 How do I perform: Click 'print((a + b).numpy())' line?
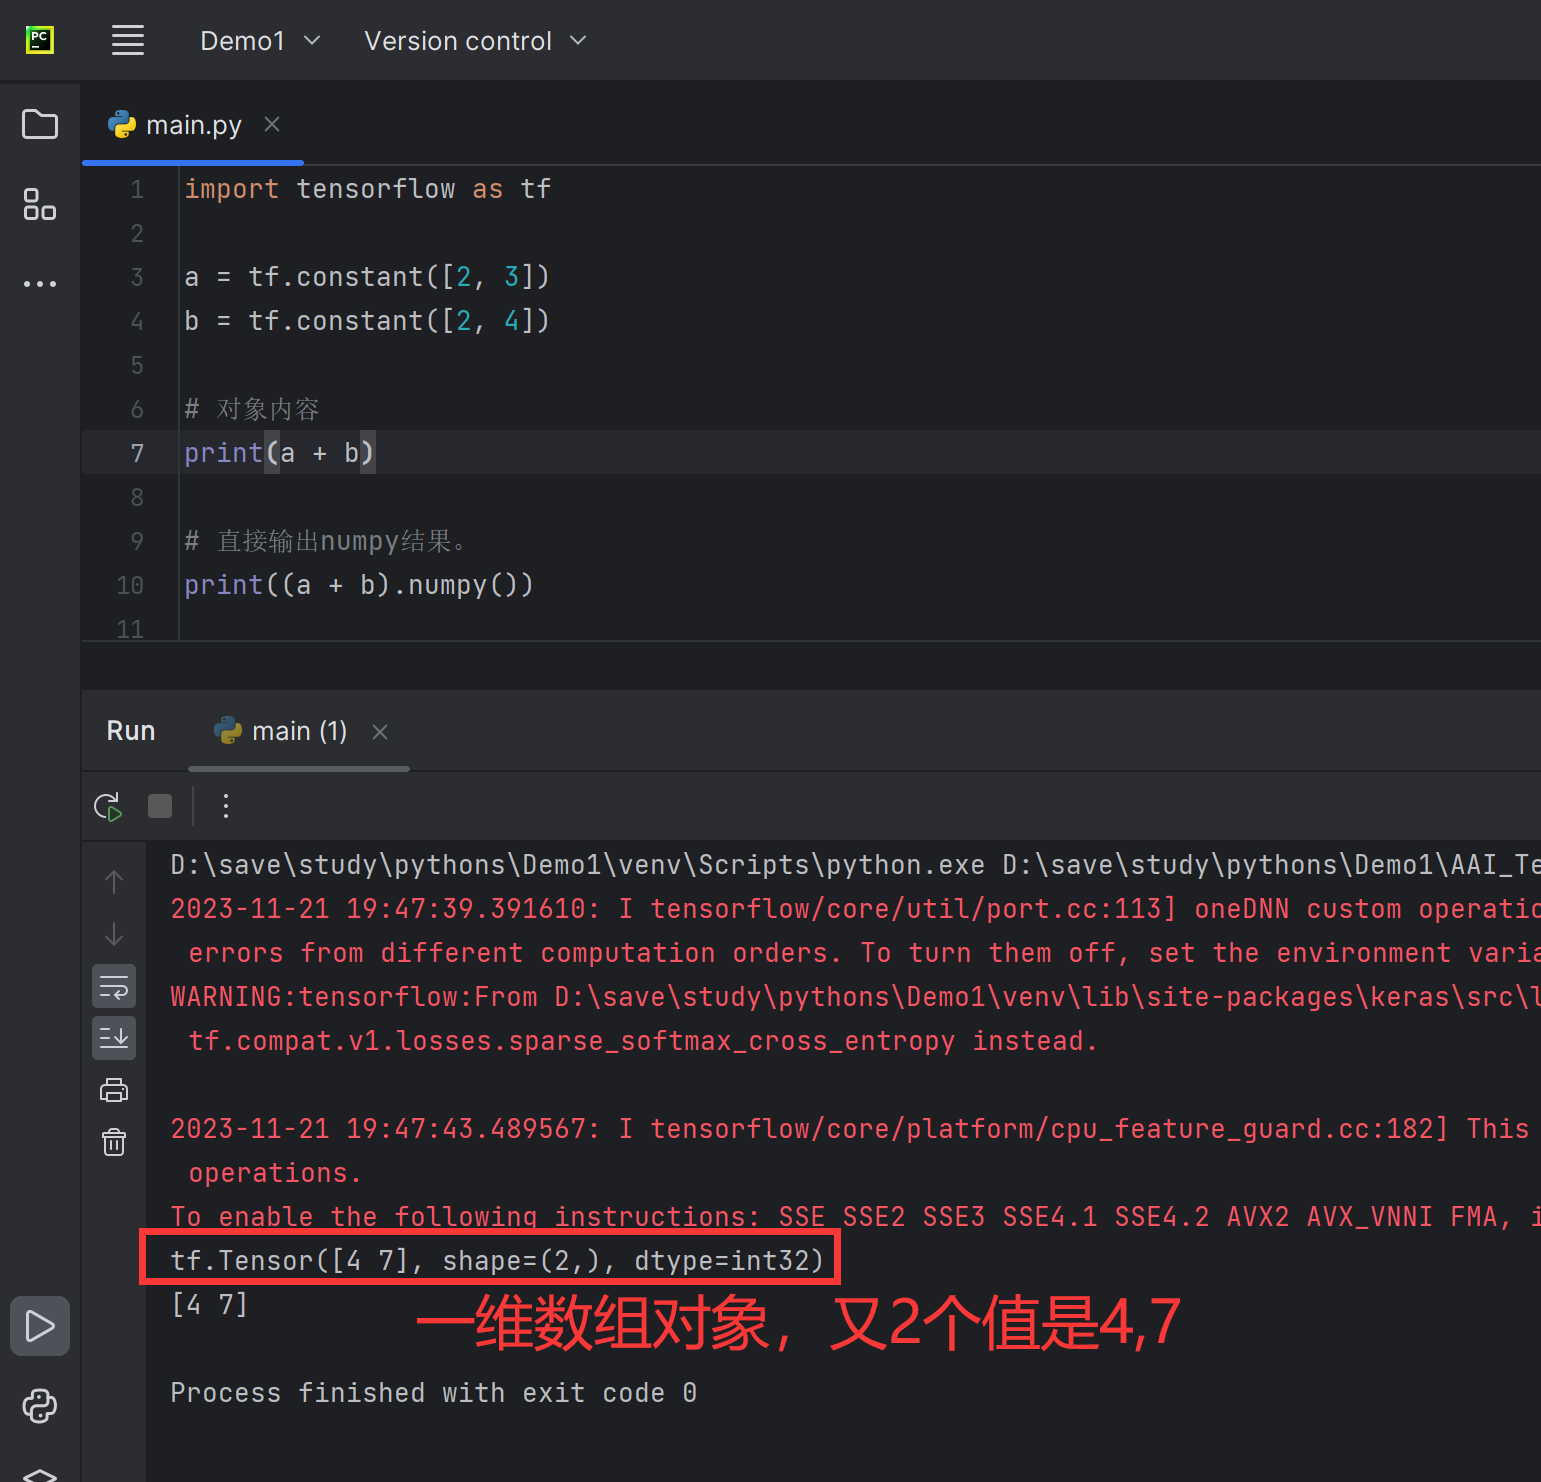tap(359, 585)
